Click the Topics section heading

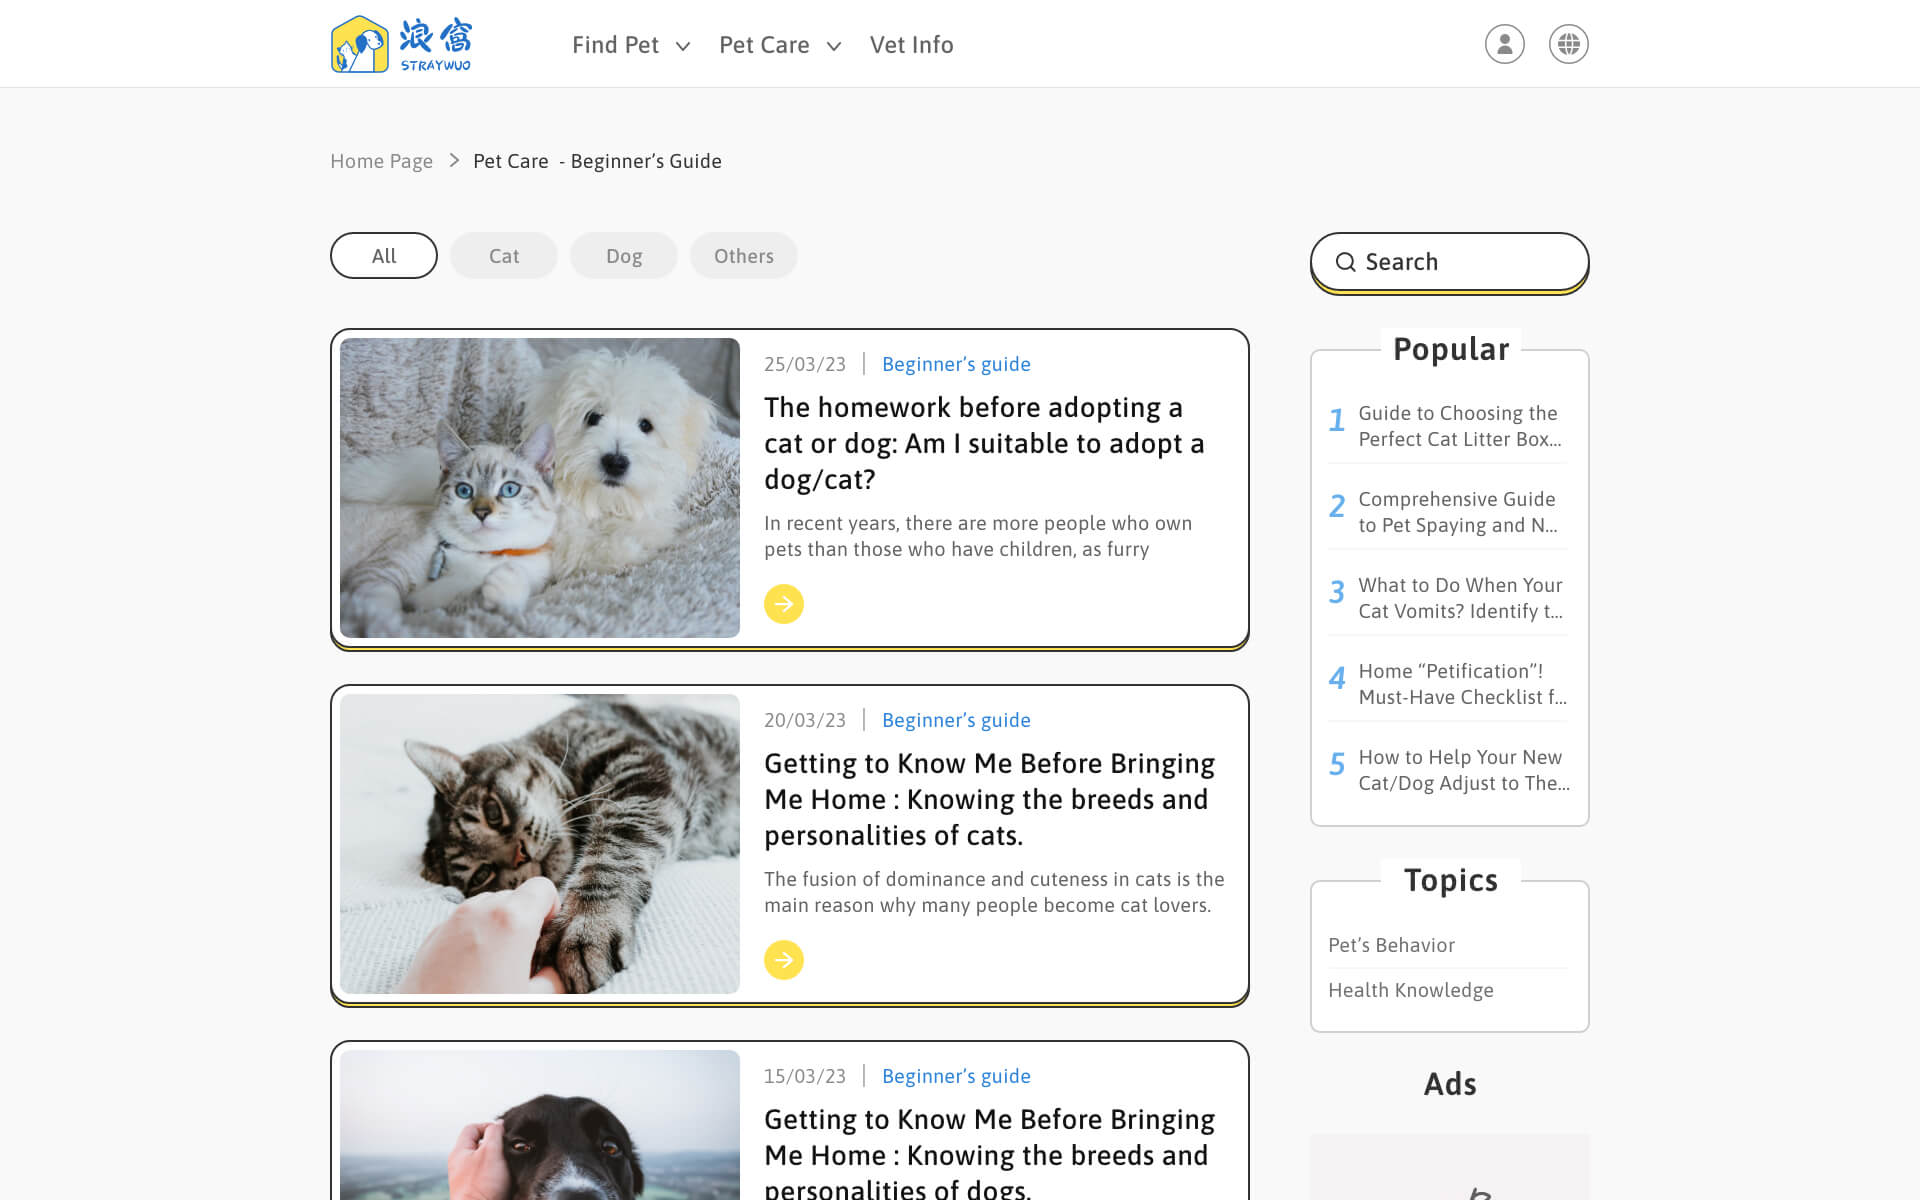pyautogui.click(x=1451, y=880)
